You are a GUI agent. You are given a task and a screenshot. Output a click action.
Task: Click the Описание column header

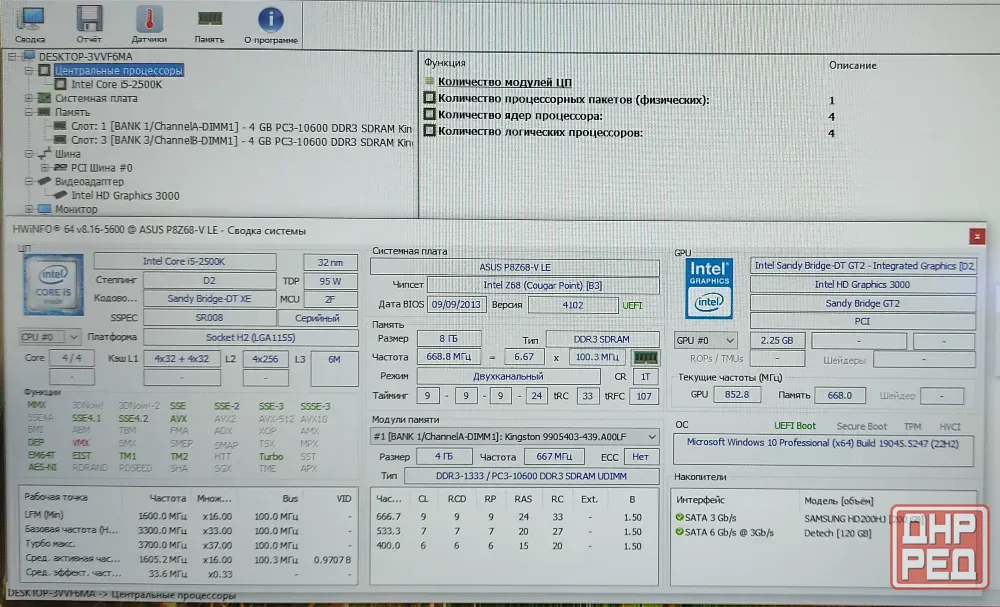tap(852, 65)
